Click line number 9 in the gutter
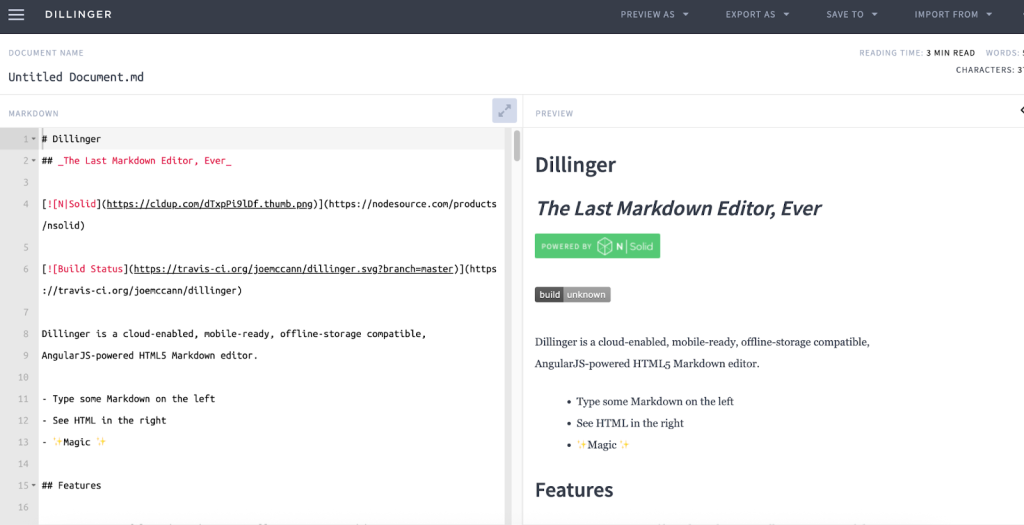This screenshot has width=1024, height=525. (x=24, y=356)
